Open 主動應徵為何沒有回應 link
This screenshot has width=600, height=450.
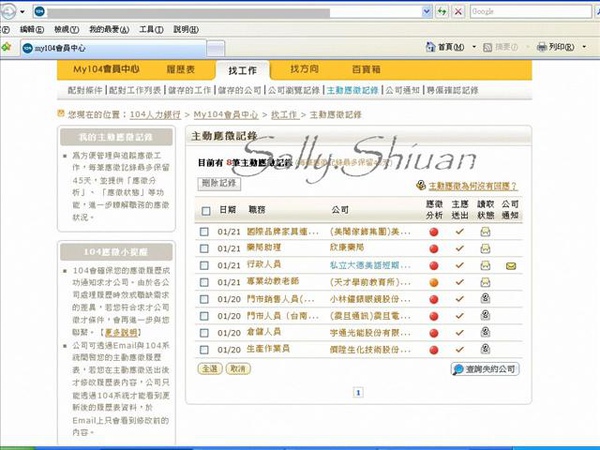click(x=472, y=186)
